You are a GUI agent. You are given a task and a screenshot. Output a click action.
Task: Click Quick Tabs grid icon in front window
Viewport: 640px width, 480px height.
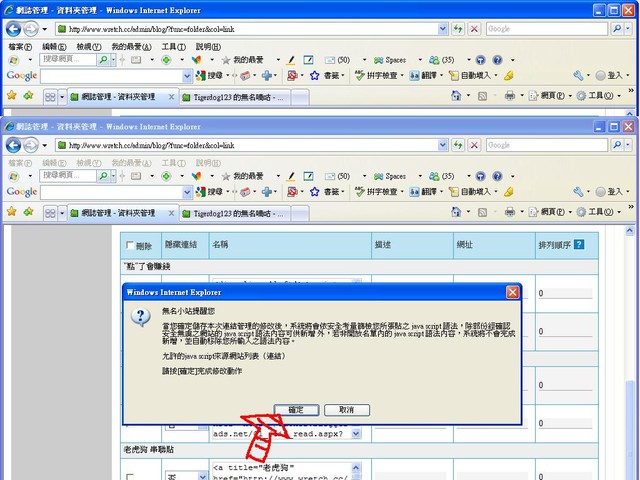pos(50,213)
